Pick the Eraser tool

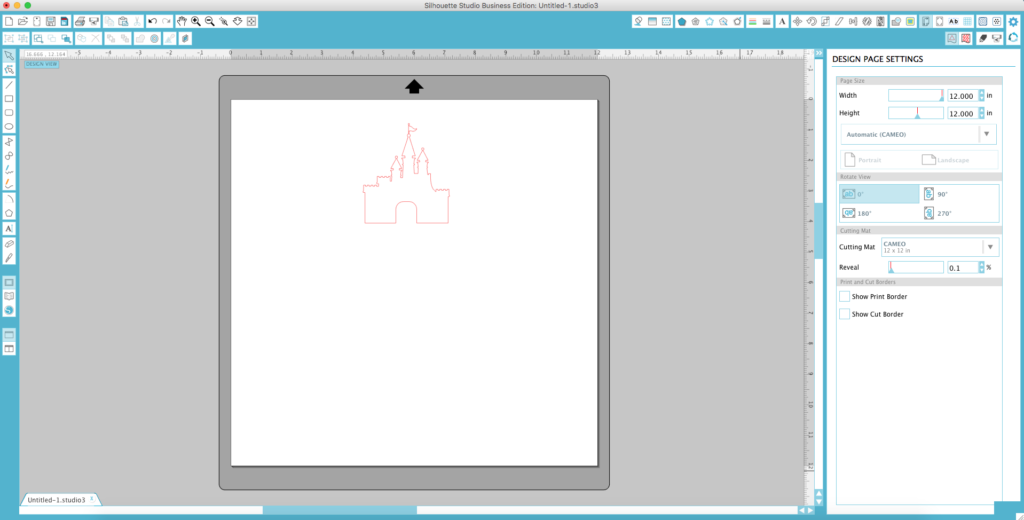9,243
